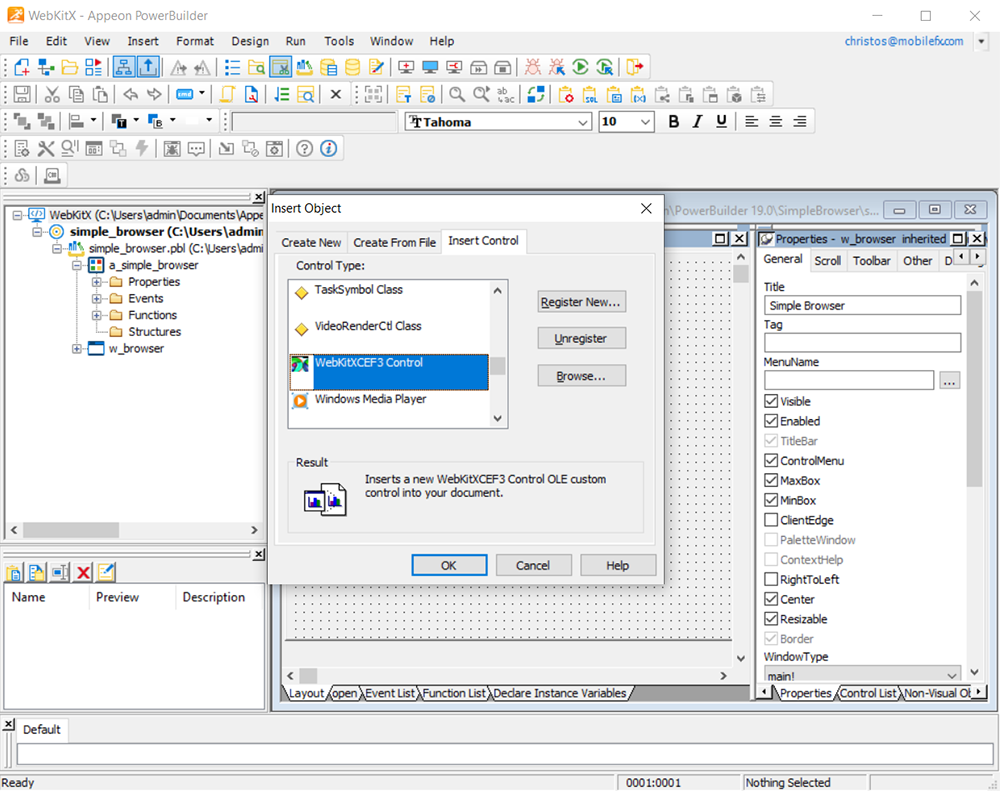
Task: Click the Browse... button
Action: pos(581,376)
